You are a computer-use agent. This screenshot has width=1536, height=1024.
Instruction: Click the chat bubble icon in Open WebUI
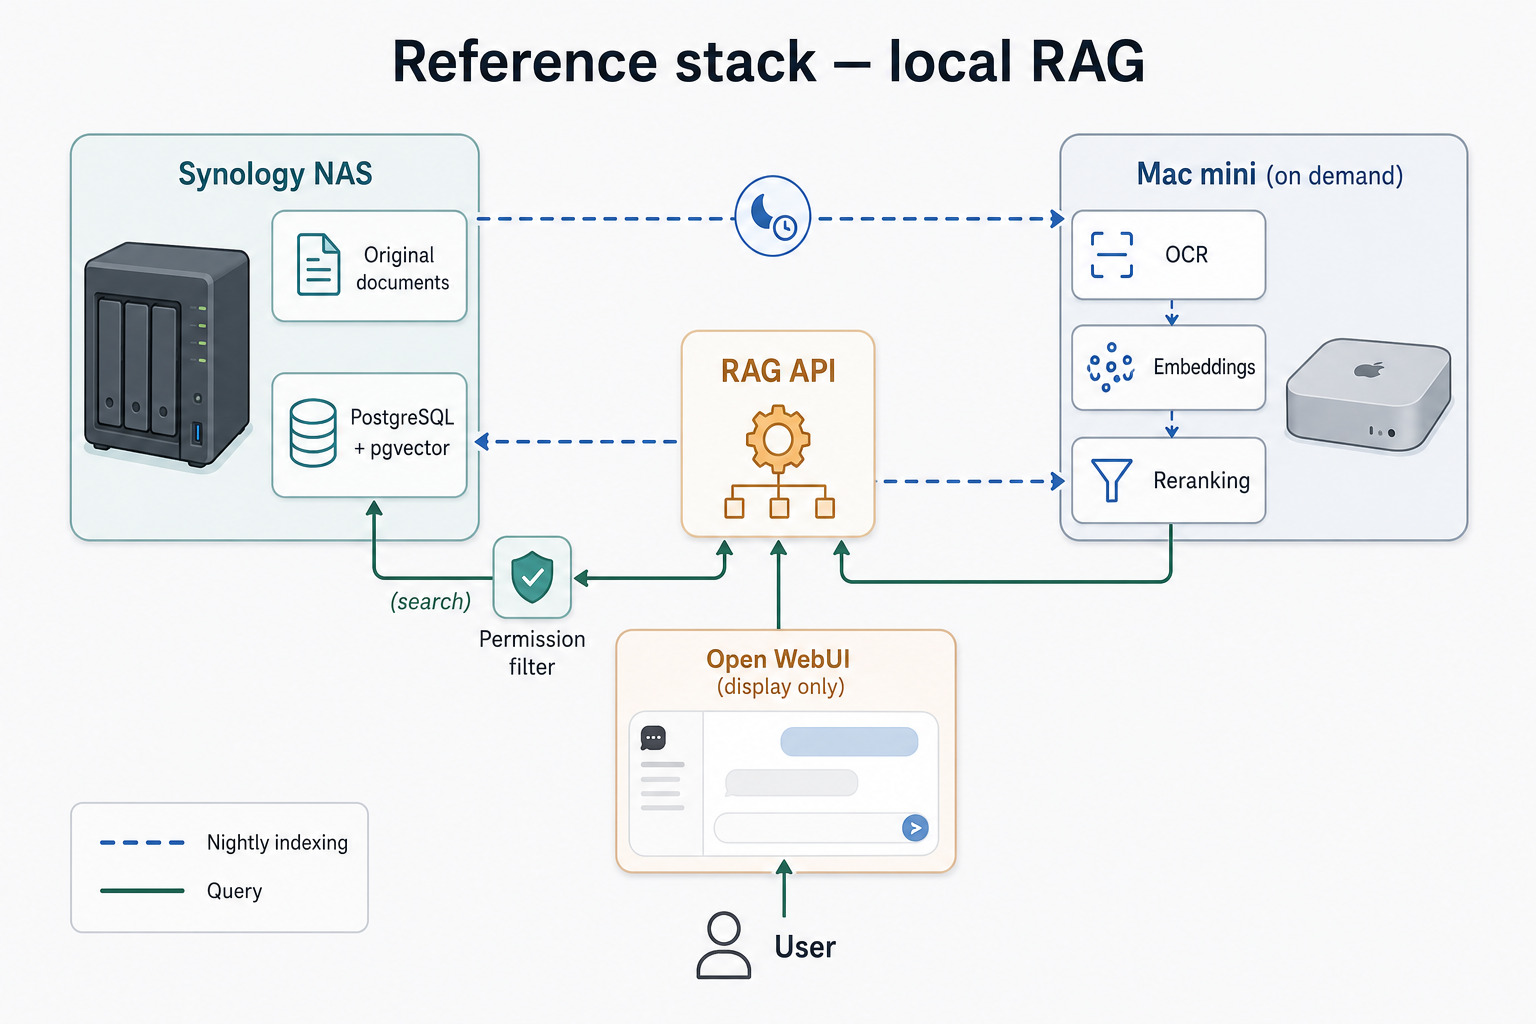click(x=653, y=738)
